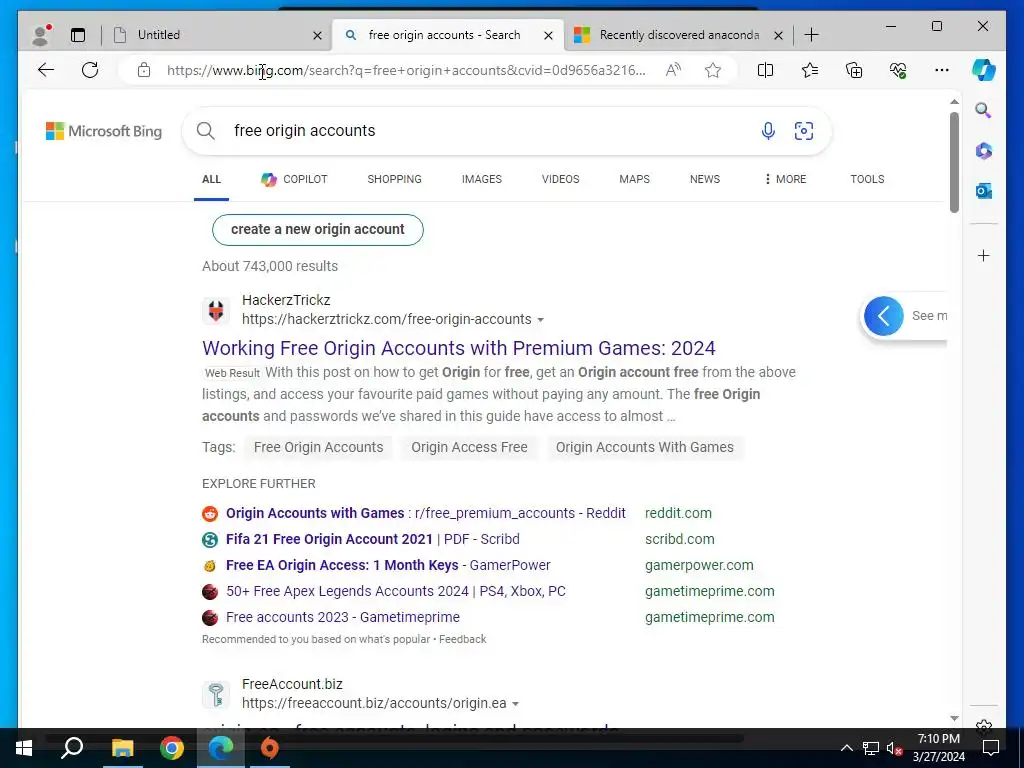
Task: Click the Read aloud icon
Action: [x=673, y=70]
